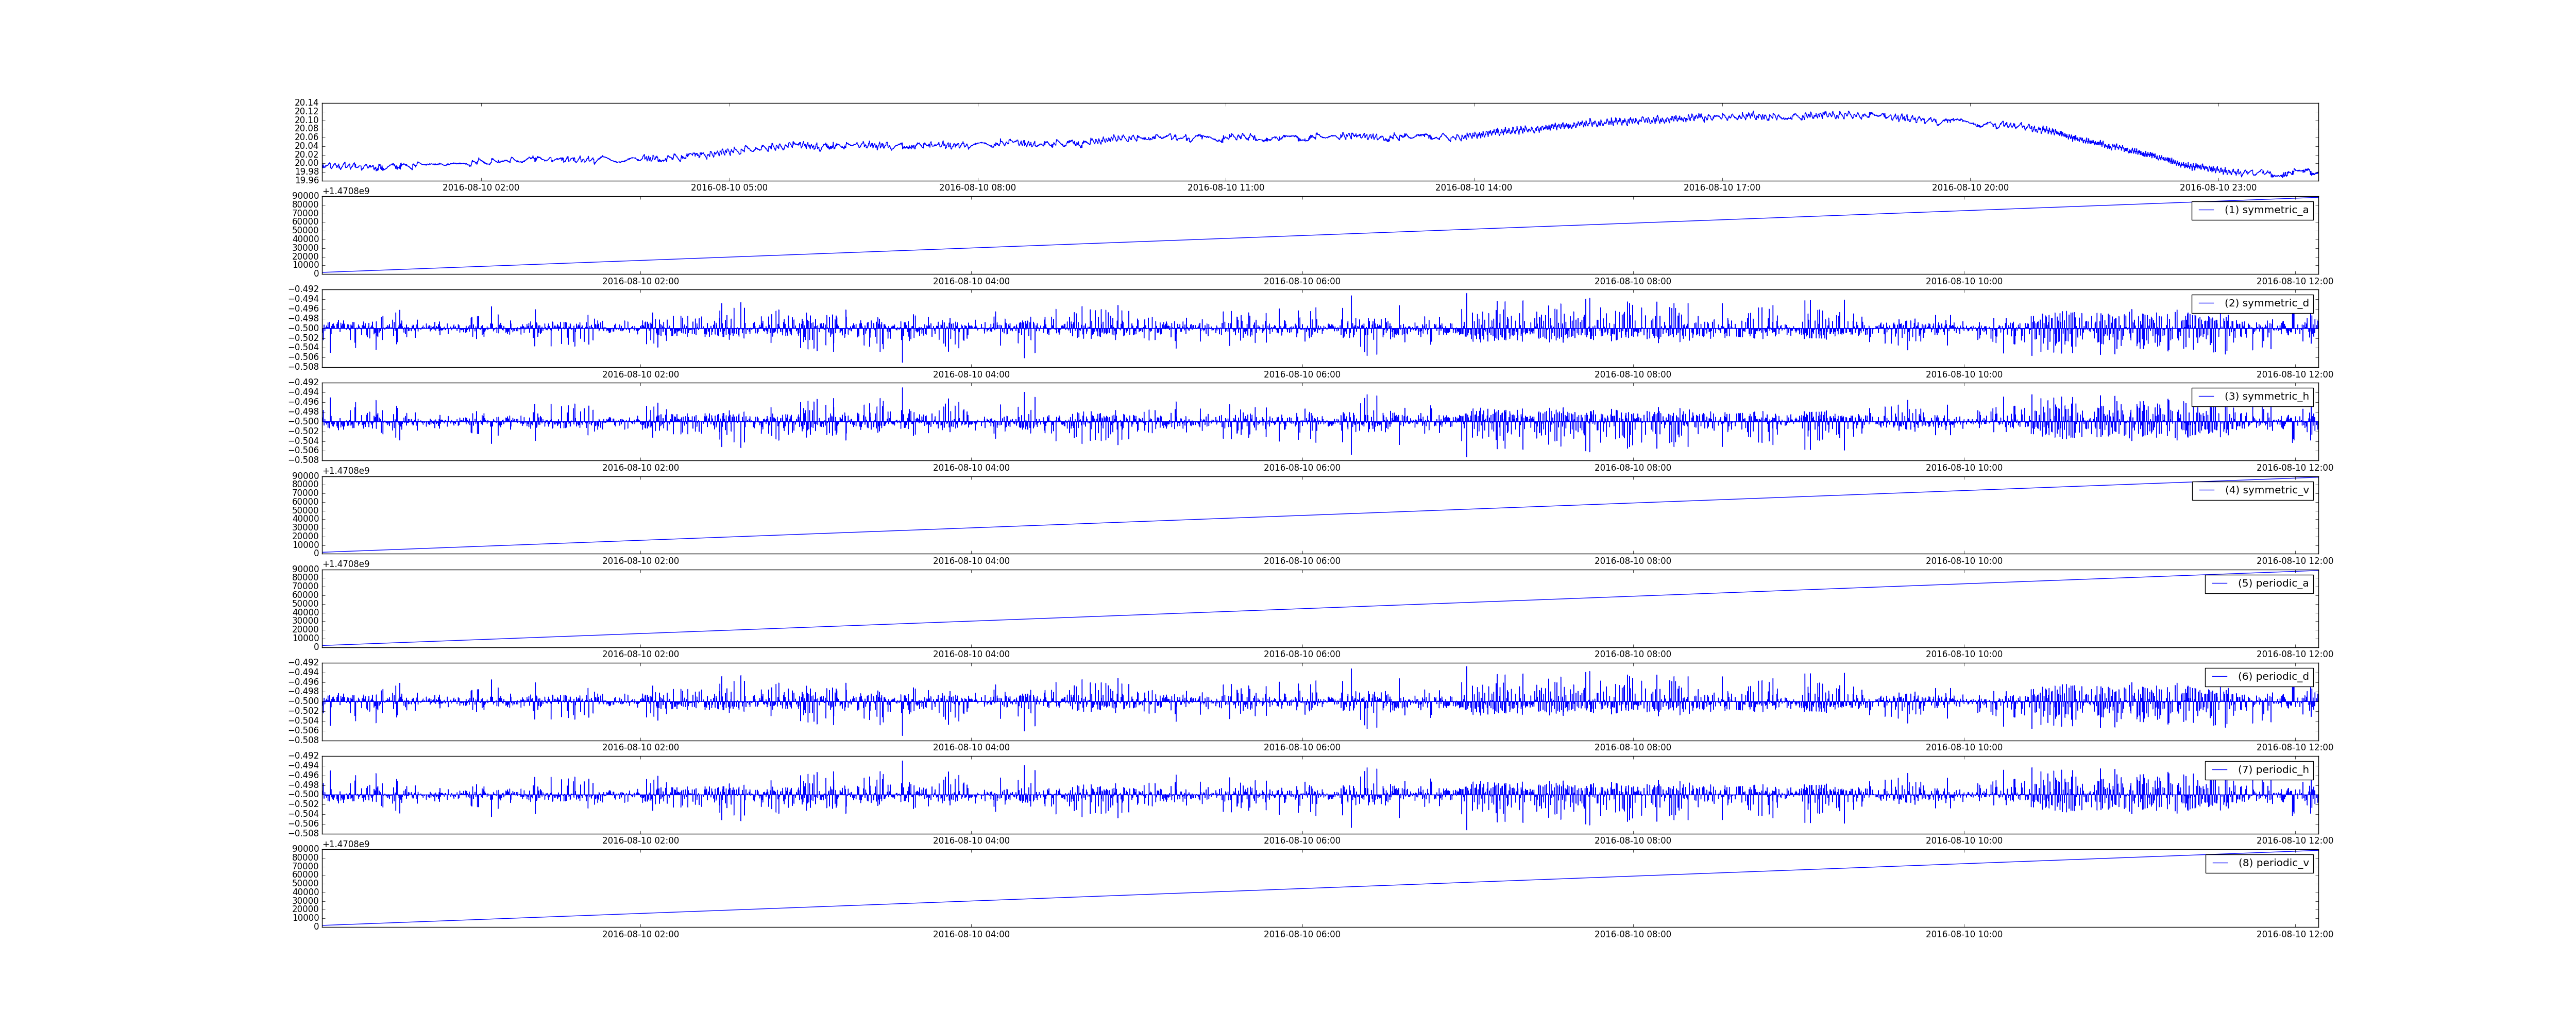Select the (5) periodic_a legend entry
The height and width of the screenshot is (1030, 2576).
(x=2273, y=583)
